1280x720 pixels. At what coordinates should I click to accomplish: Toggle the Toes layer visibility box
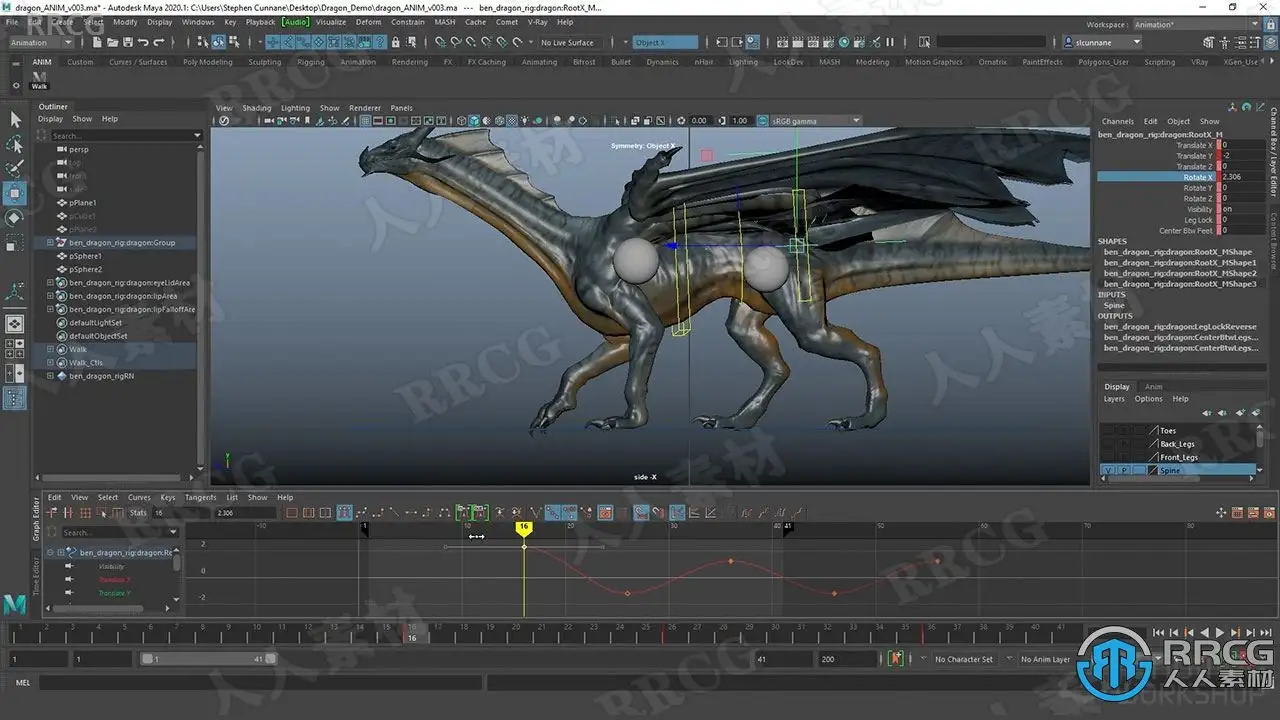click(1107, 431)
